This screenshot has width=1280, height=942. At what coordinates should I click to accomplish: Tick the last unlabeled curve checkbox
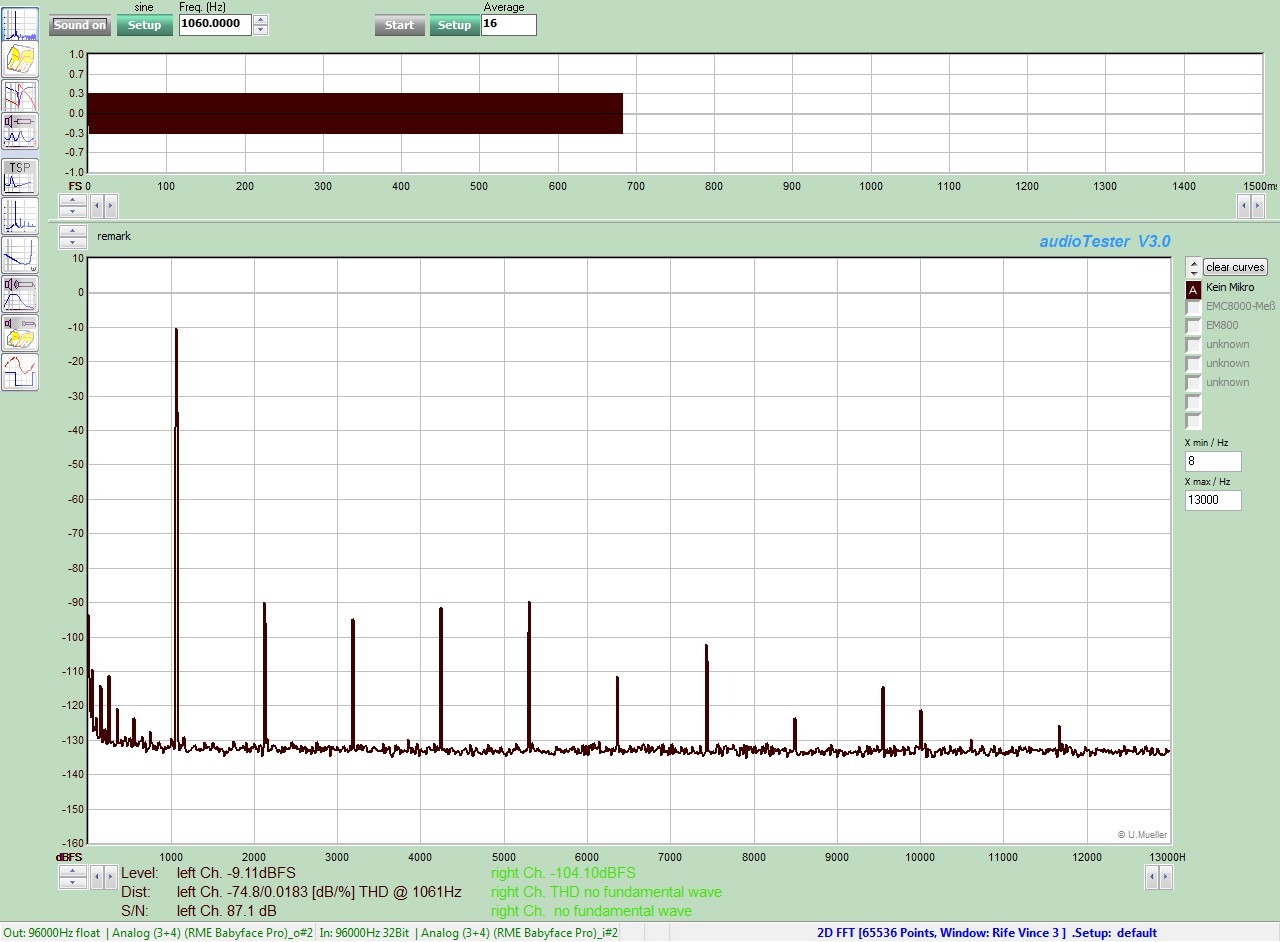tap(1193, 421)
